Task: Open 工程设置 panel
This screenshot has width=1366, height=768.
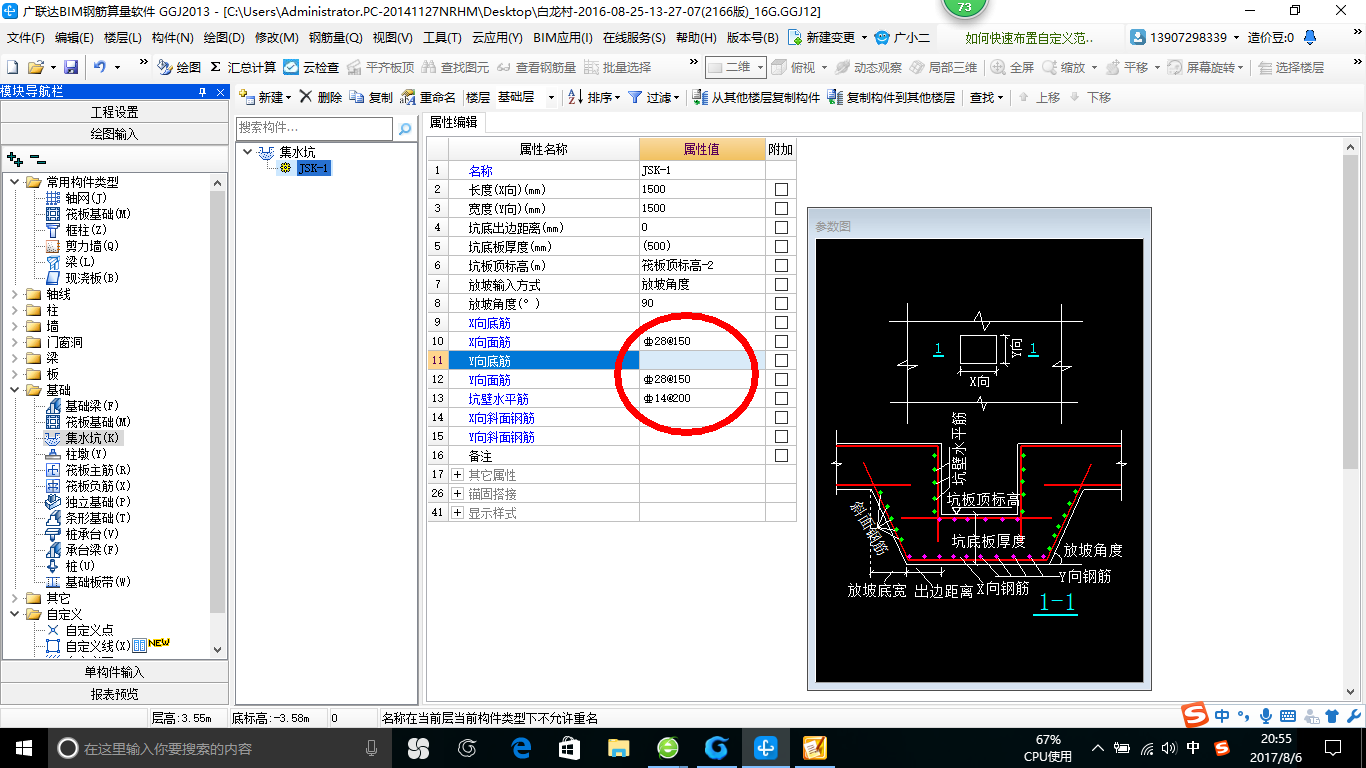Action: (114, 112)
